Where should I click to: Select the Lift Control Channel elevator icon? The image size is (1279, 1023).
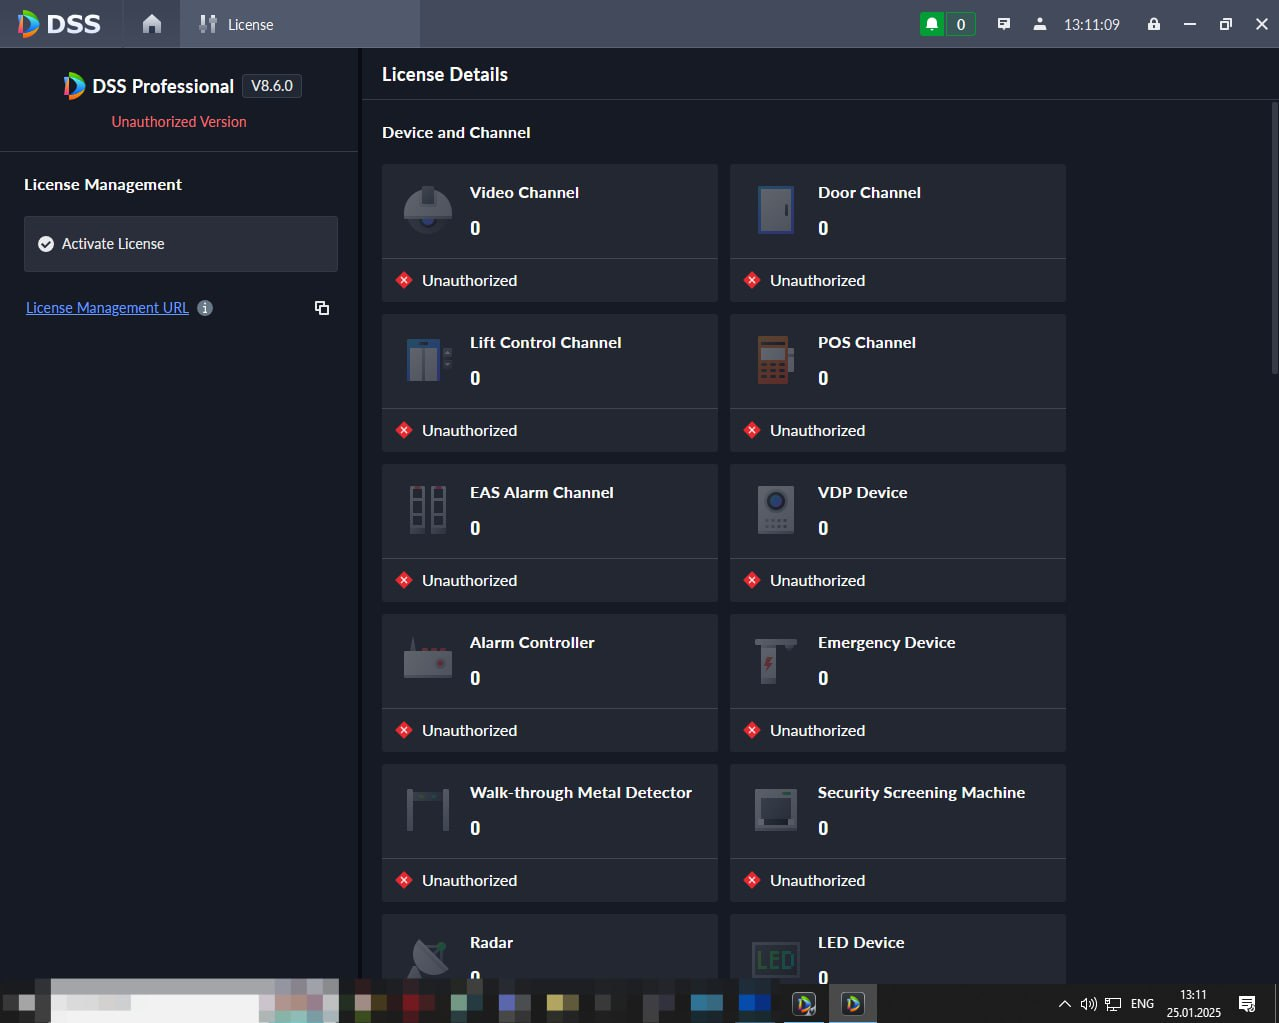[x=428, y=360]
